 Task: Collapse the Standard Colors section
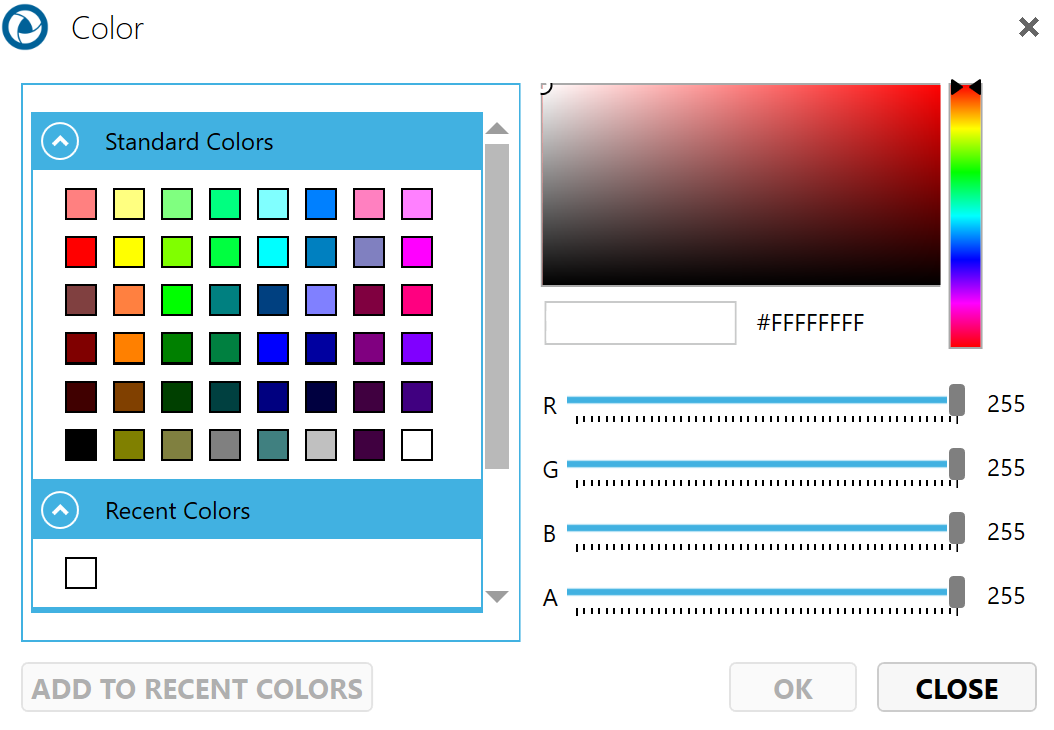(x=60, y=142)
